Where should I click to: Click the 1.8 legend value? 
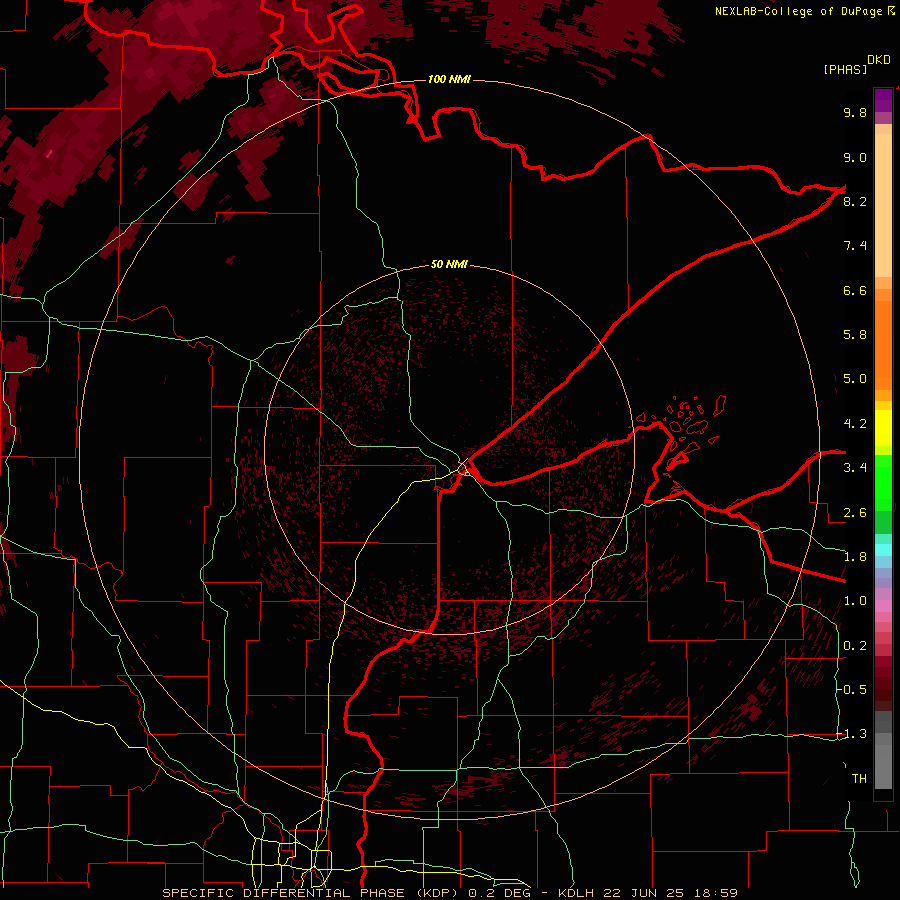[x=855, y=557]
